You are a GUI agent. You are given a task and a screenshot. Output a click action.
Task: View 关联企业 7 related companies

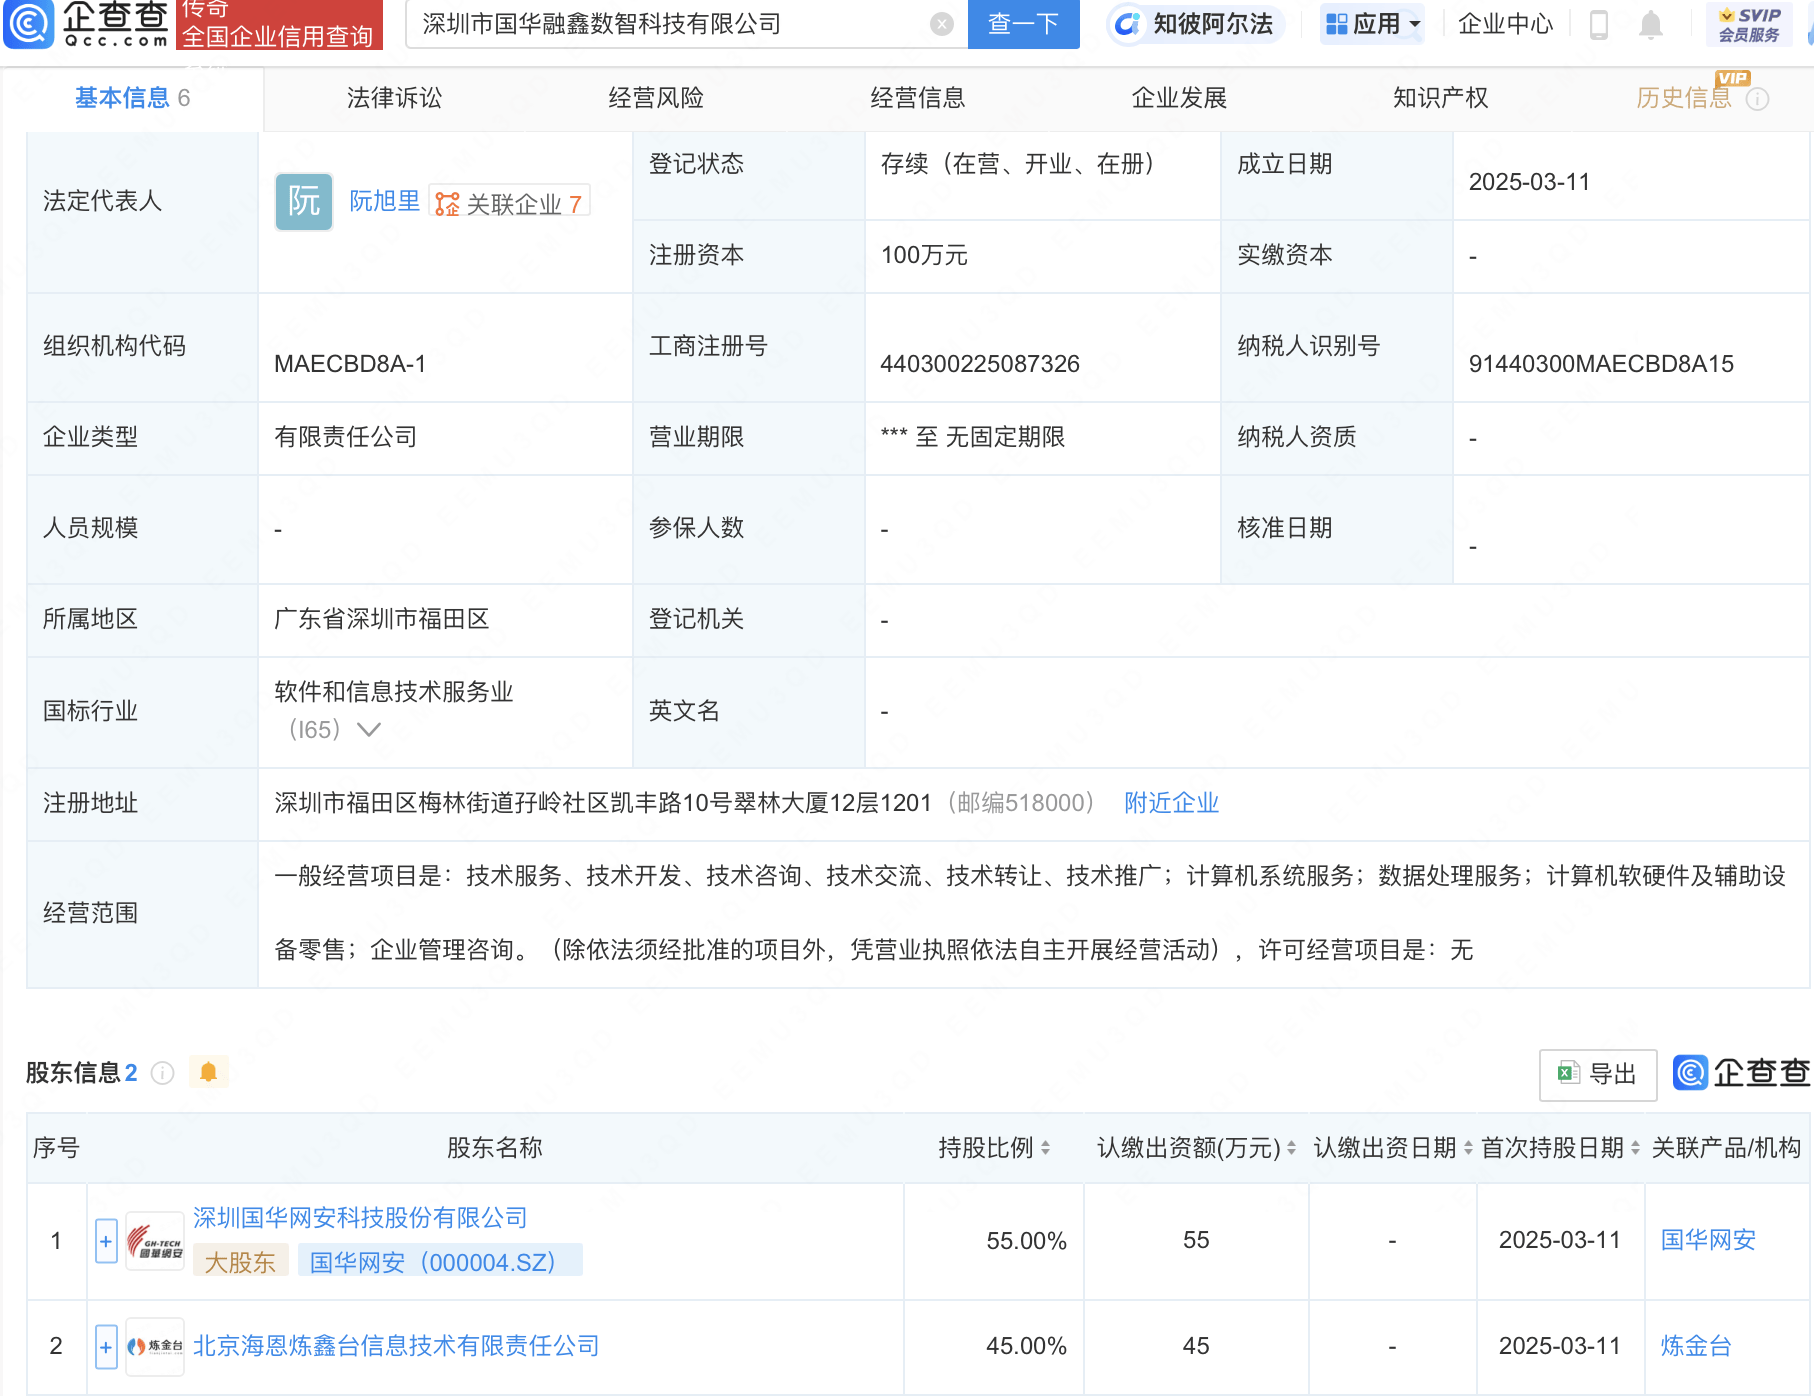[x=510, y=203]
